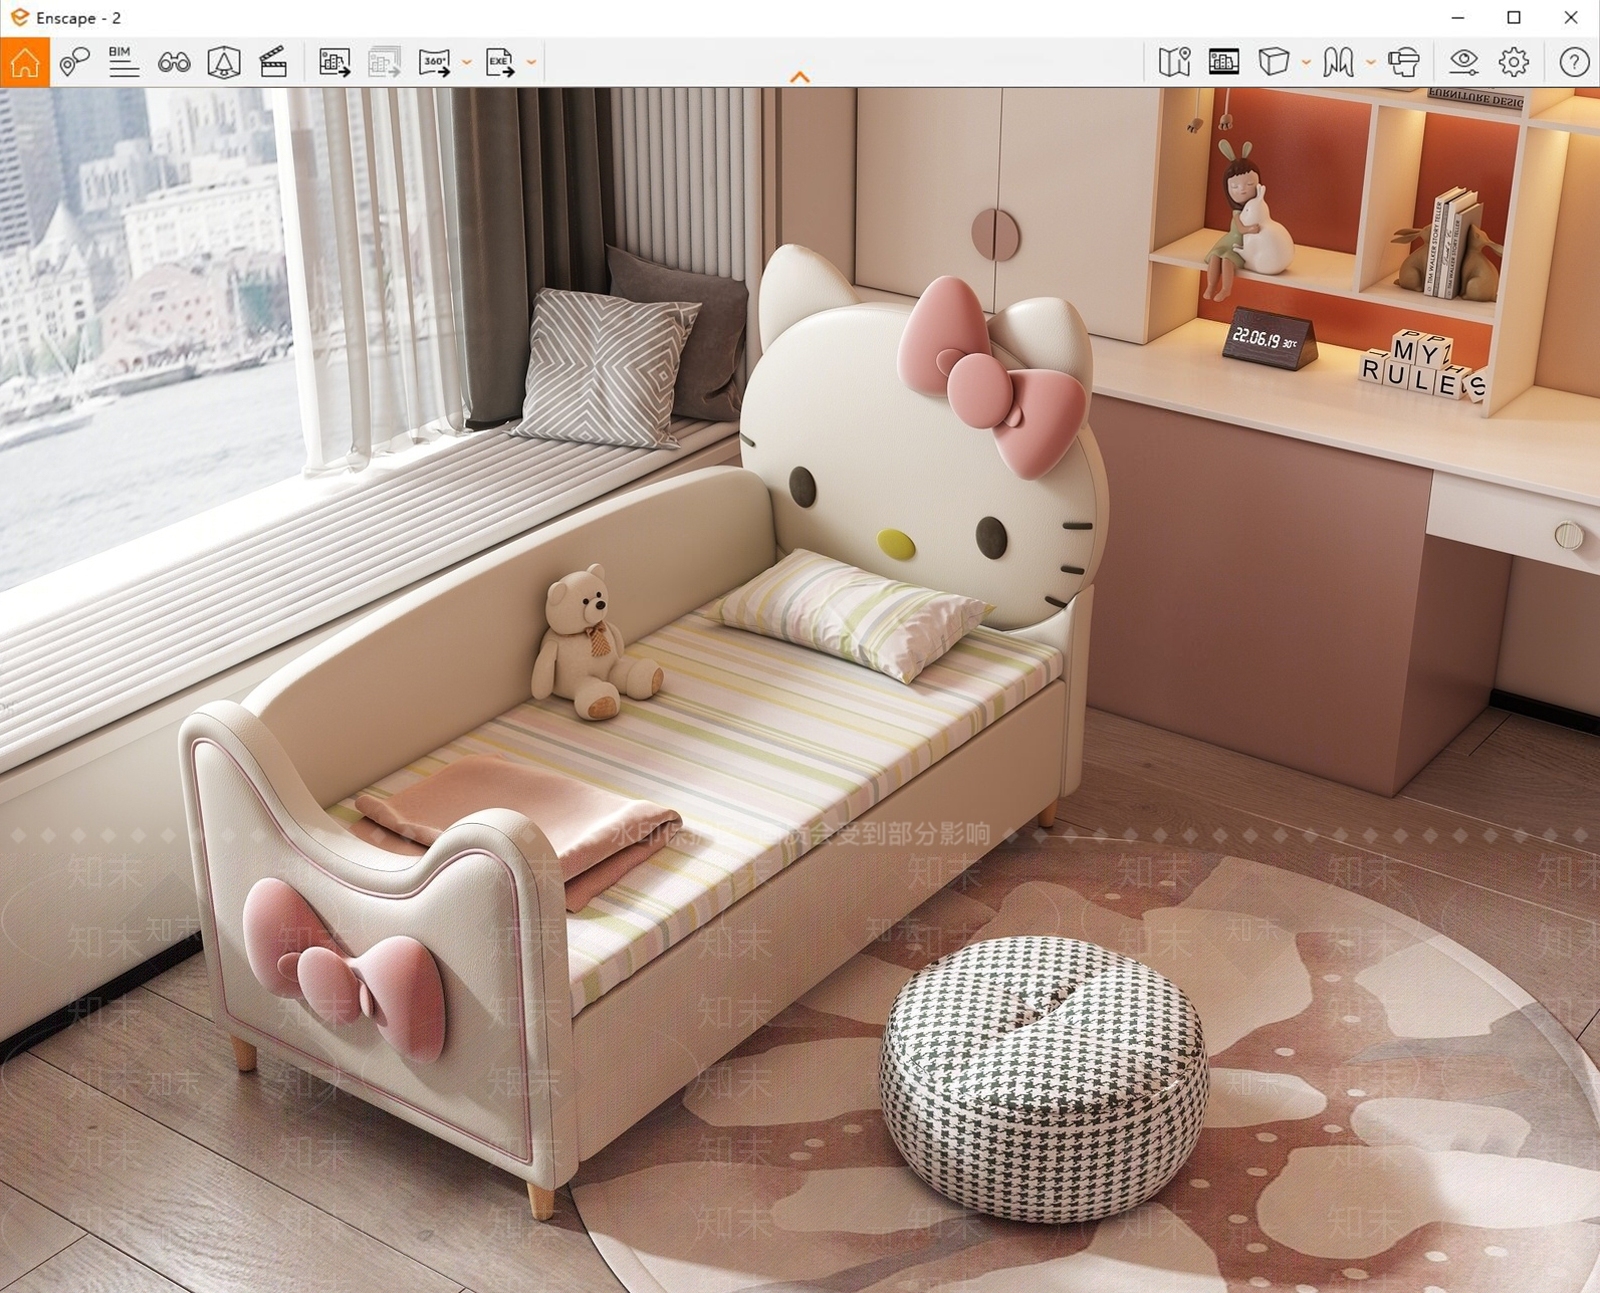Open the BIM information panel
1600x1293 pixels.
click(124, 62)
